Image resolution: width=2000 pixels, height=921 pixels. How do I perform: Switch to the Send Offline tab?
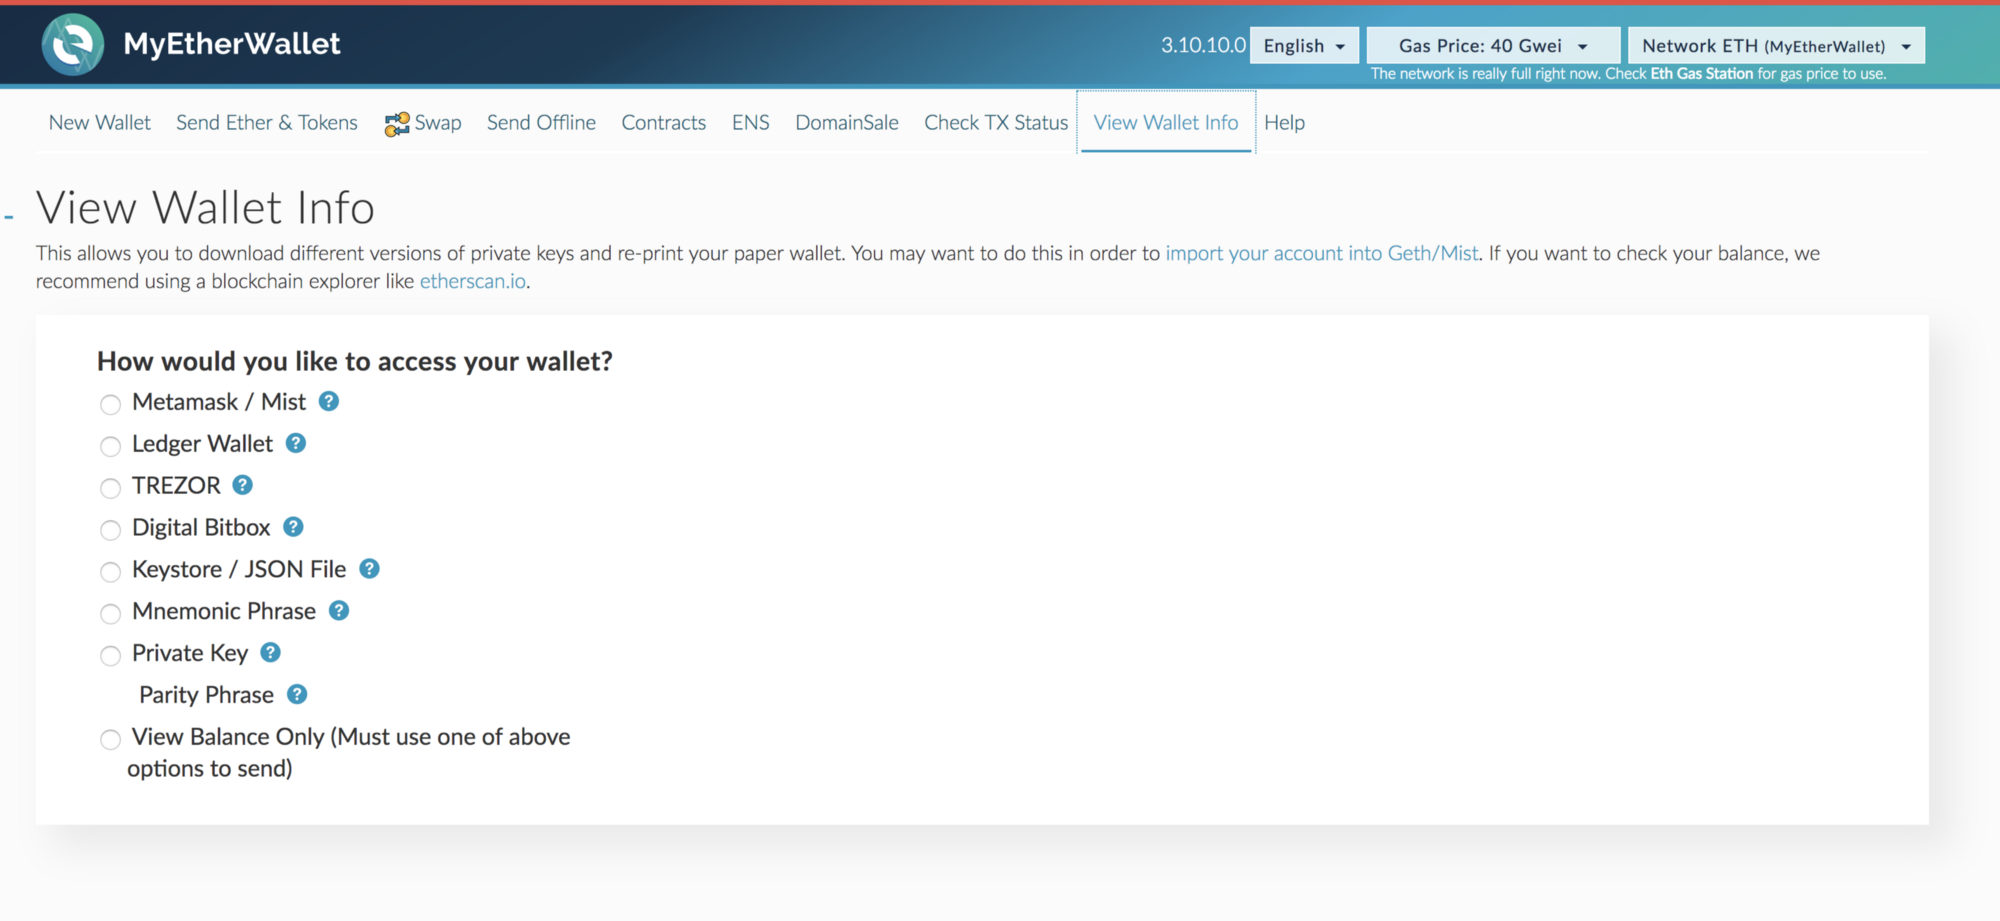click(541, 123)
